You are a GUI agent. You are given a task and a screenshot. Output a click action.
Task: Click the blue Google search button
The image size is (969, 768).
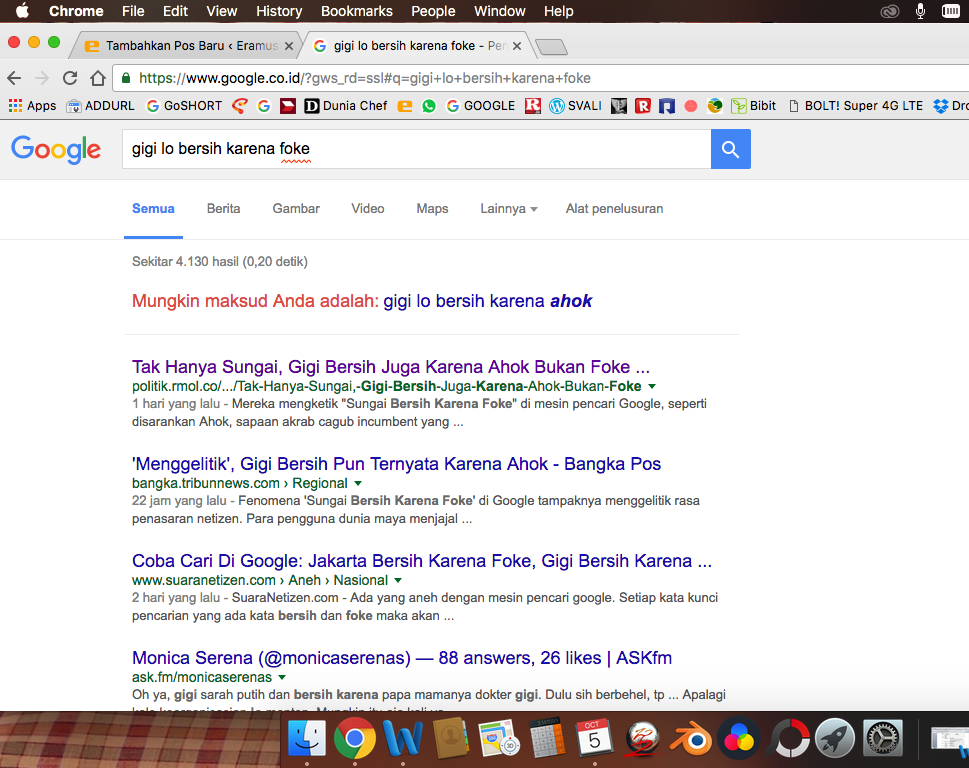730,149
